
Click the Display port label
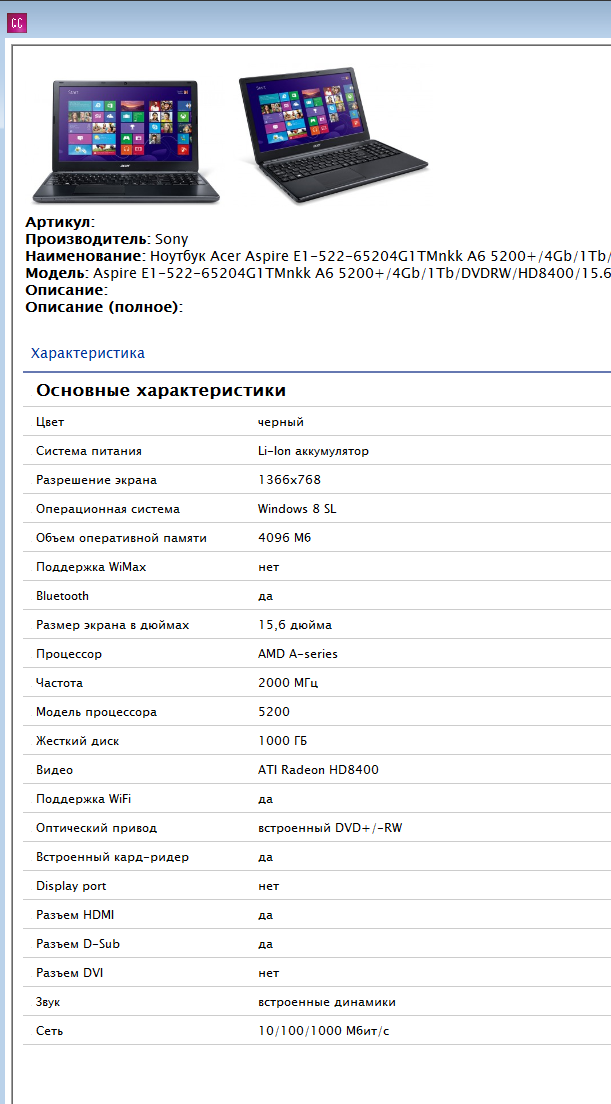(x=71, y=886)
